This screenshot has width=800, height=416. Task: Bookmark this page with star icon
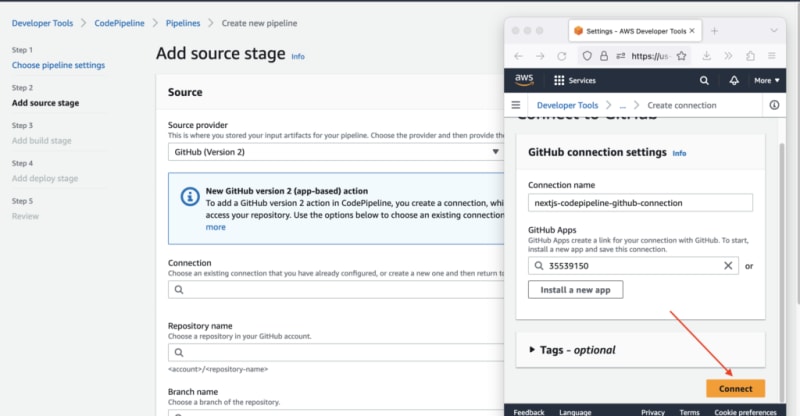[681, 56]
